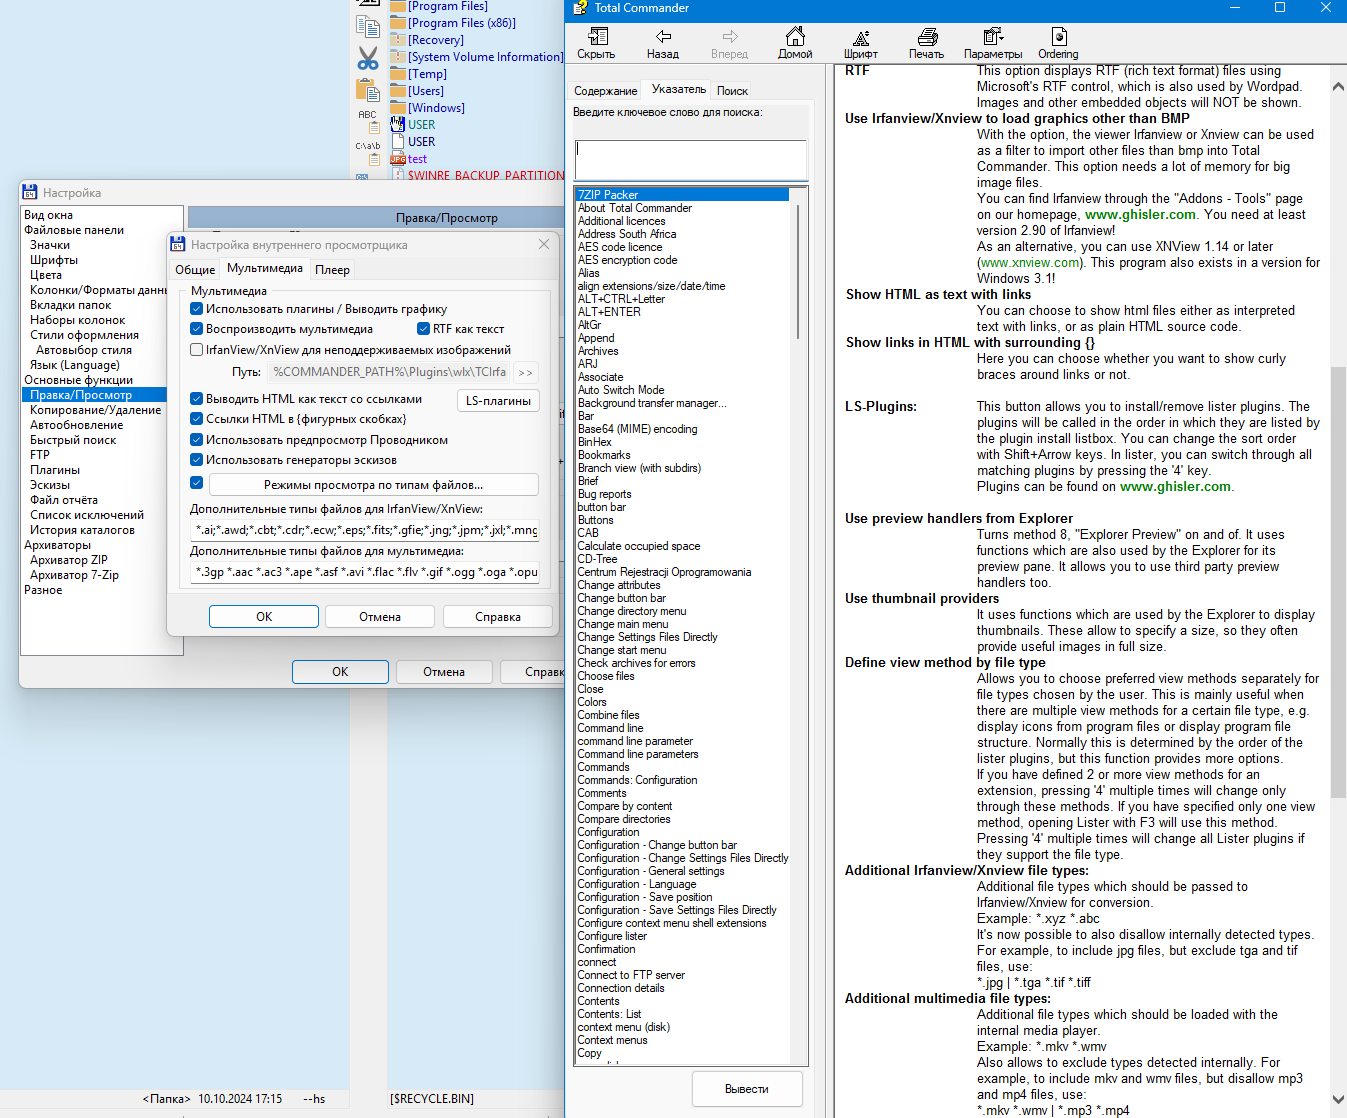Toggle 'Выводить HTML как текст со ссылками'
The height and width of the screenshot is (1118, 1347).
pos(197,399)
